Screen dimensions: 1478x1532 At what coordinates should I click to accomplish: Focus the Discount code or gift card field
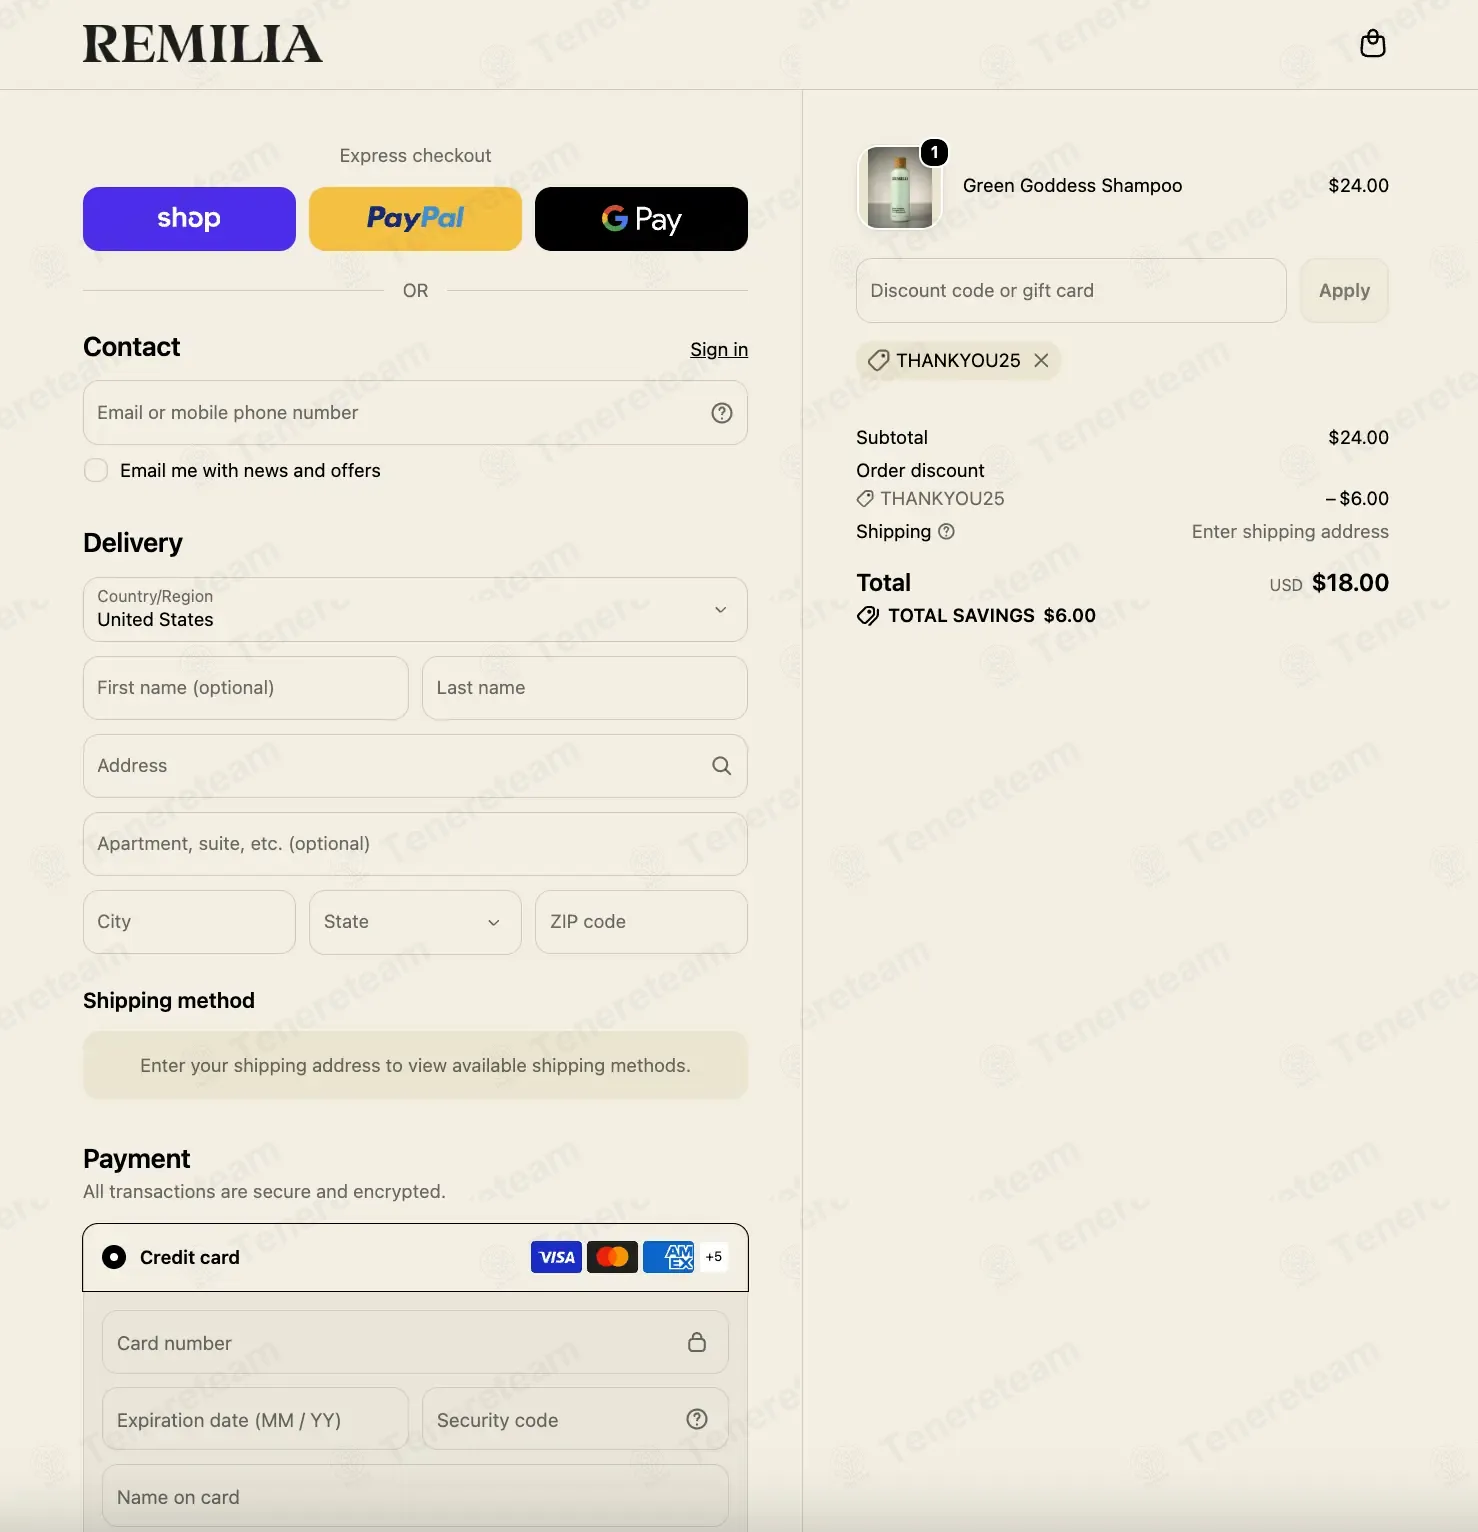pyautogui.click(x=1071, y=291)
